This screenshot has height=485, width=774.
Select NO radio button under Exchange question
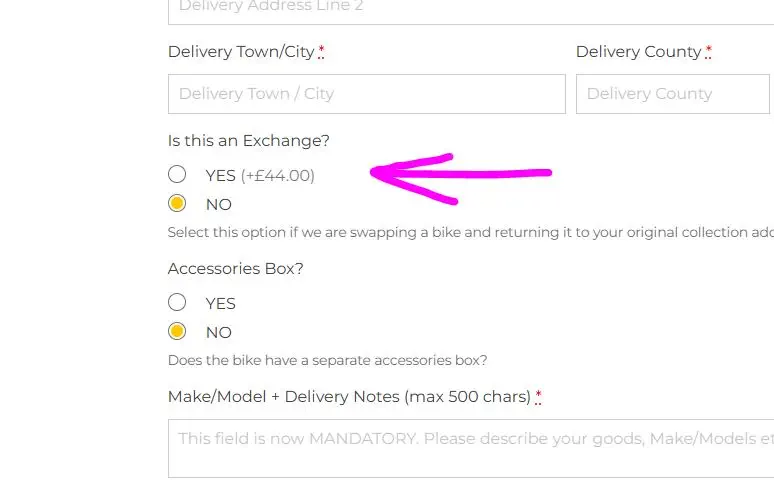coord(178,204)
